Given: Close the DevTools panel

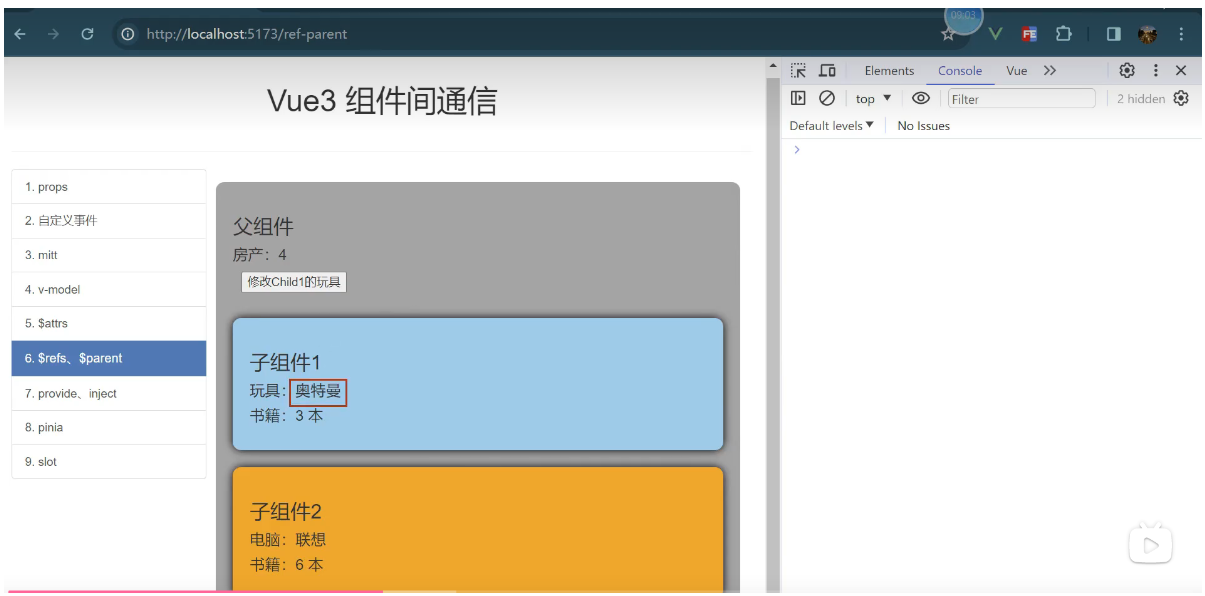Looking at the screenshot, I should pos(1181,70).
